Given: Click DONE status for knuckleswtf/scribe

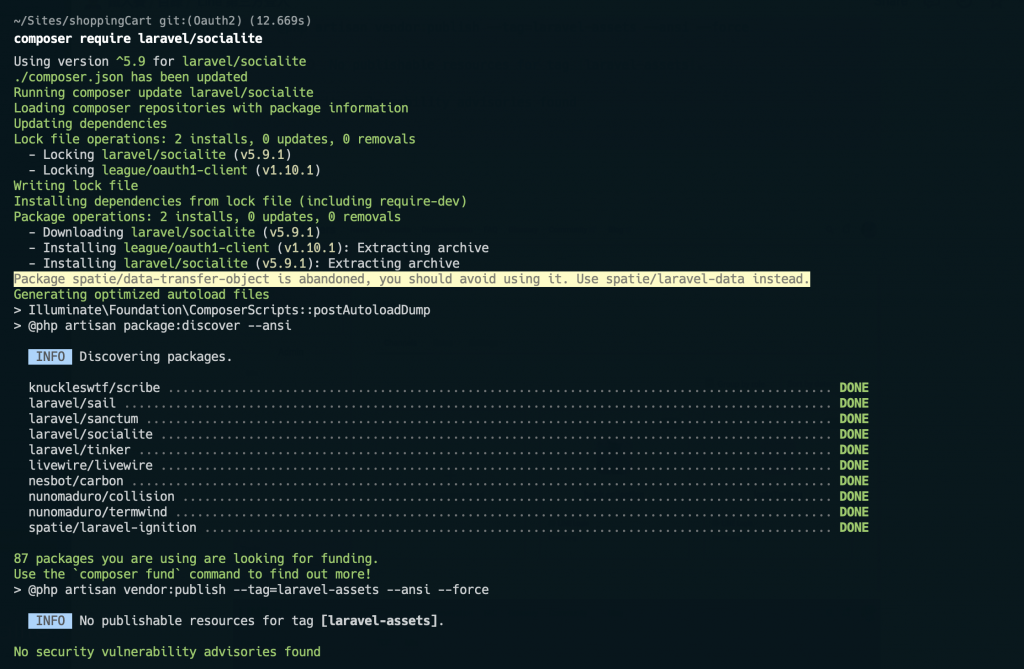Looking at the screenshot, I should [854, 388].
